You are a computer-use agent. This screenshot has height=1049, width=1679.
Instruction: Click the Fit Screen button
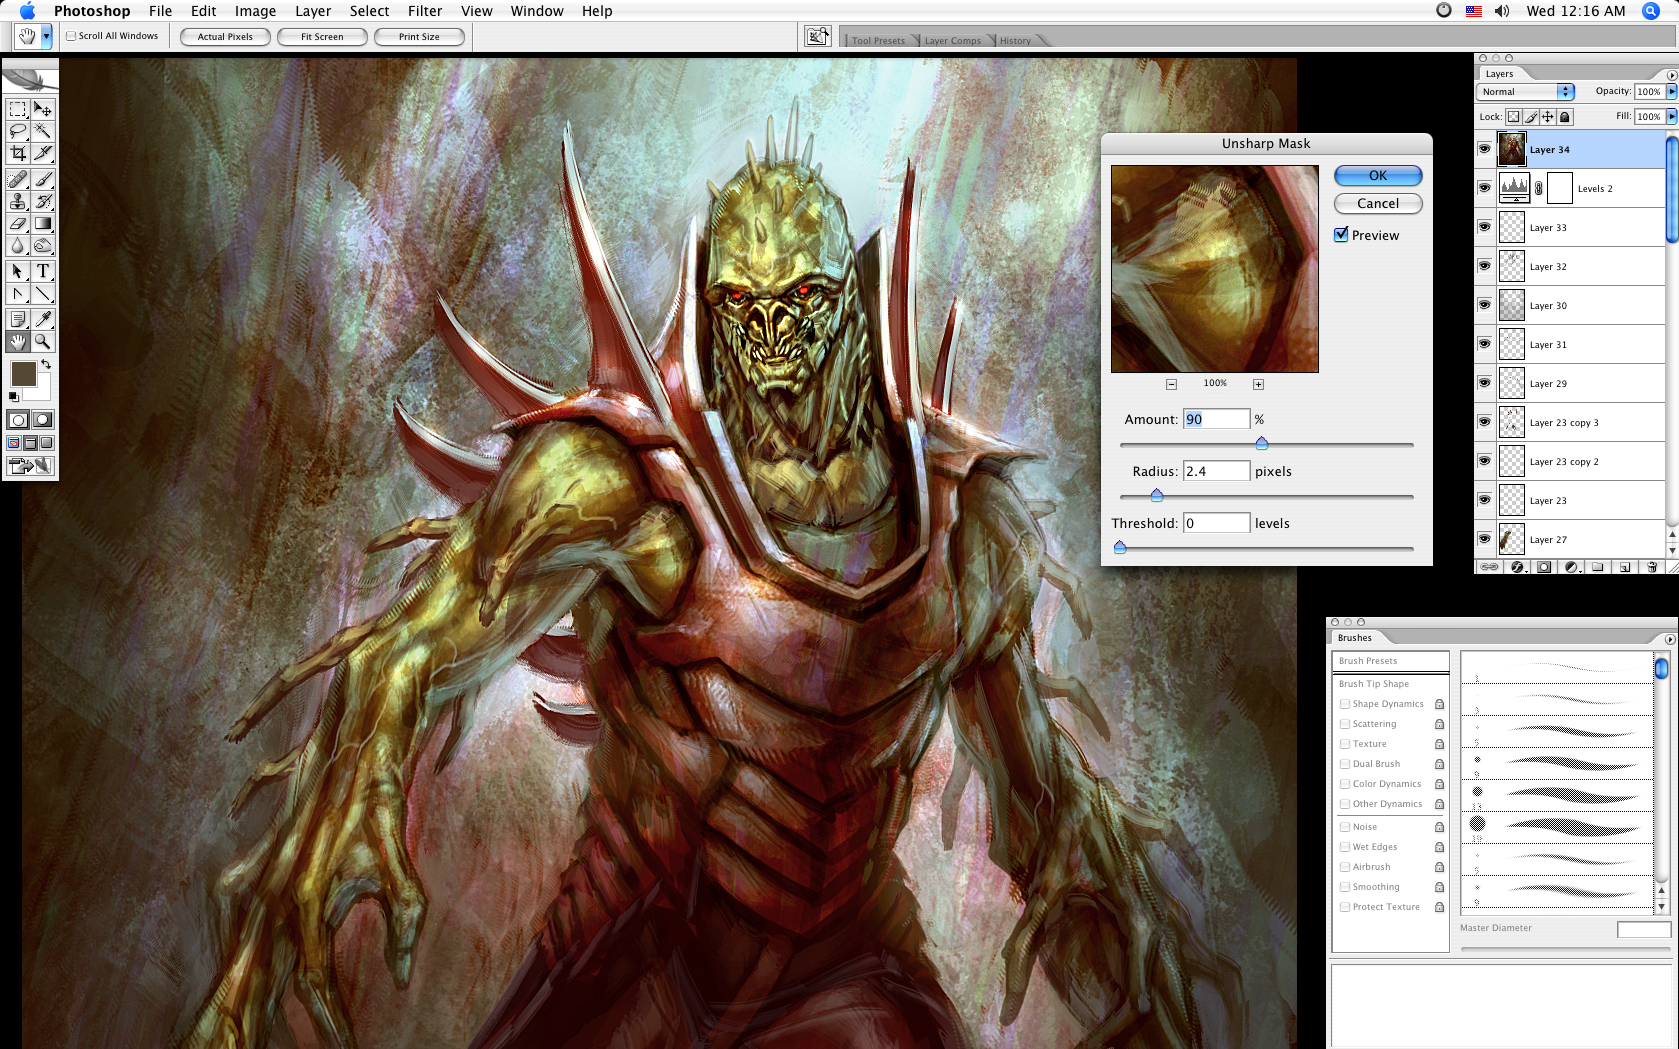tap(322, 37)
